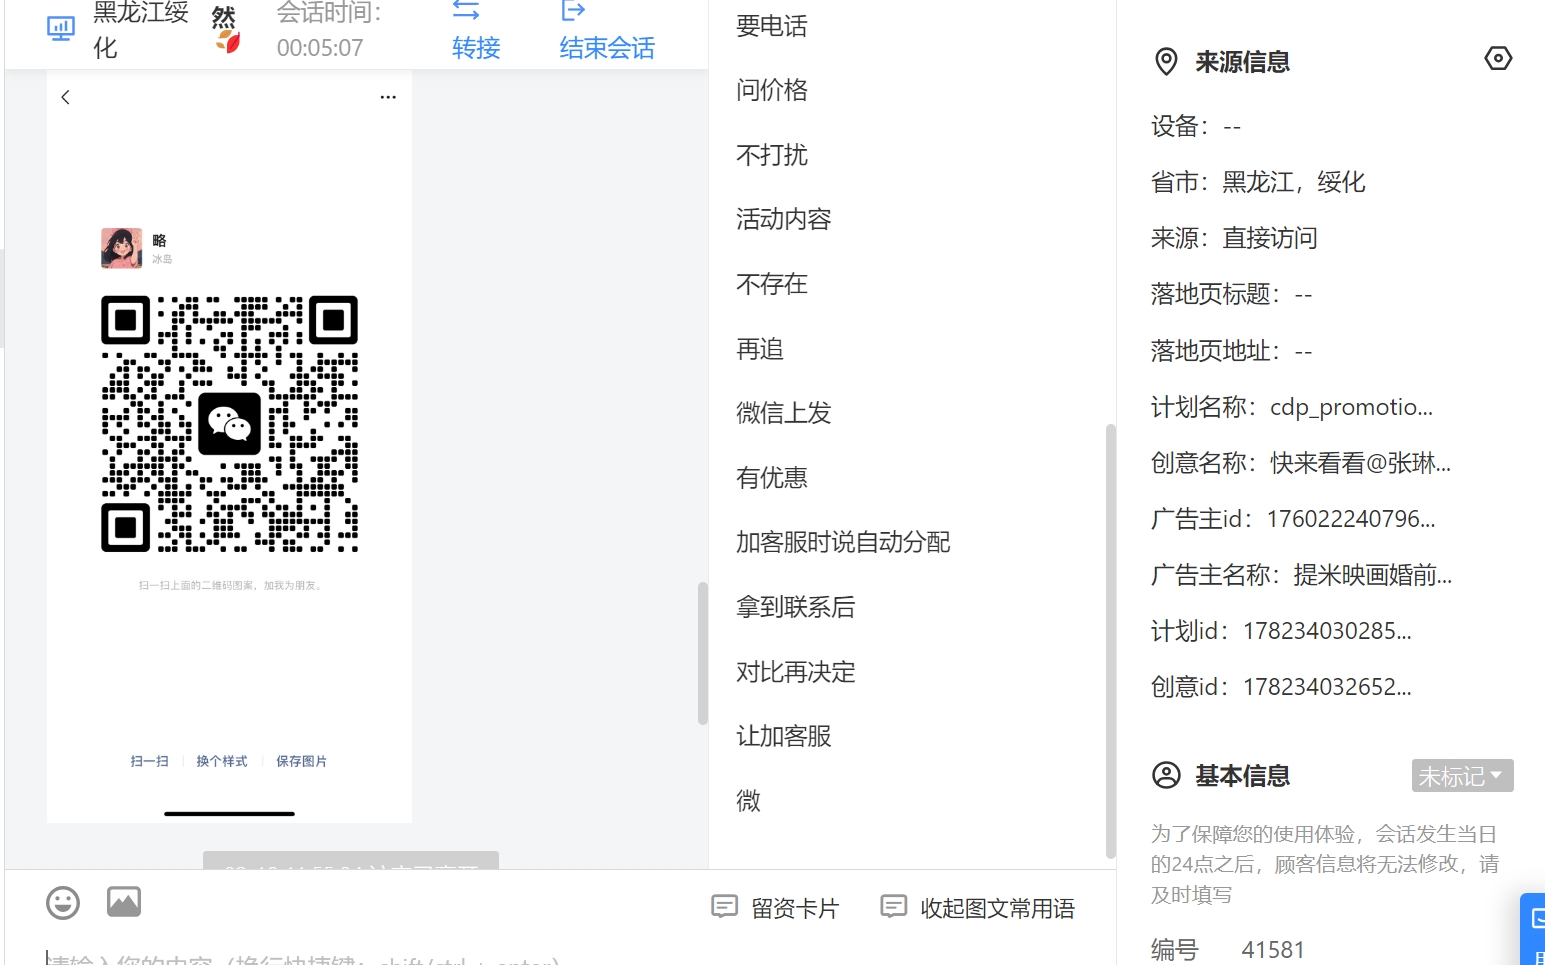This screenshot has height=965, width=1545.
Task: Click the hexagon settings icon near 来源信息
Action: [x=1498, y=59]
